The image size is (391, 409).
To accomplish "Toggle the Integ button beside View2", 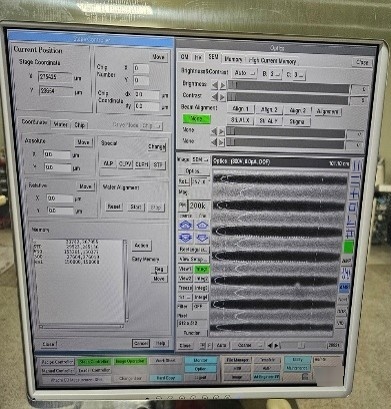I will [202, 278].
